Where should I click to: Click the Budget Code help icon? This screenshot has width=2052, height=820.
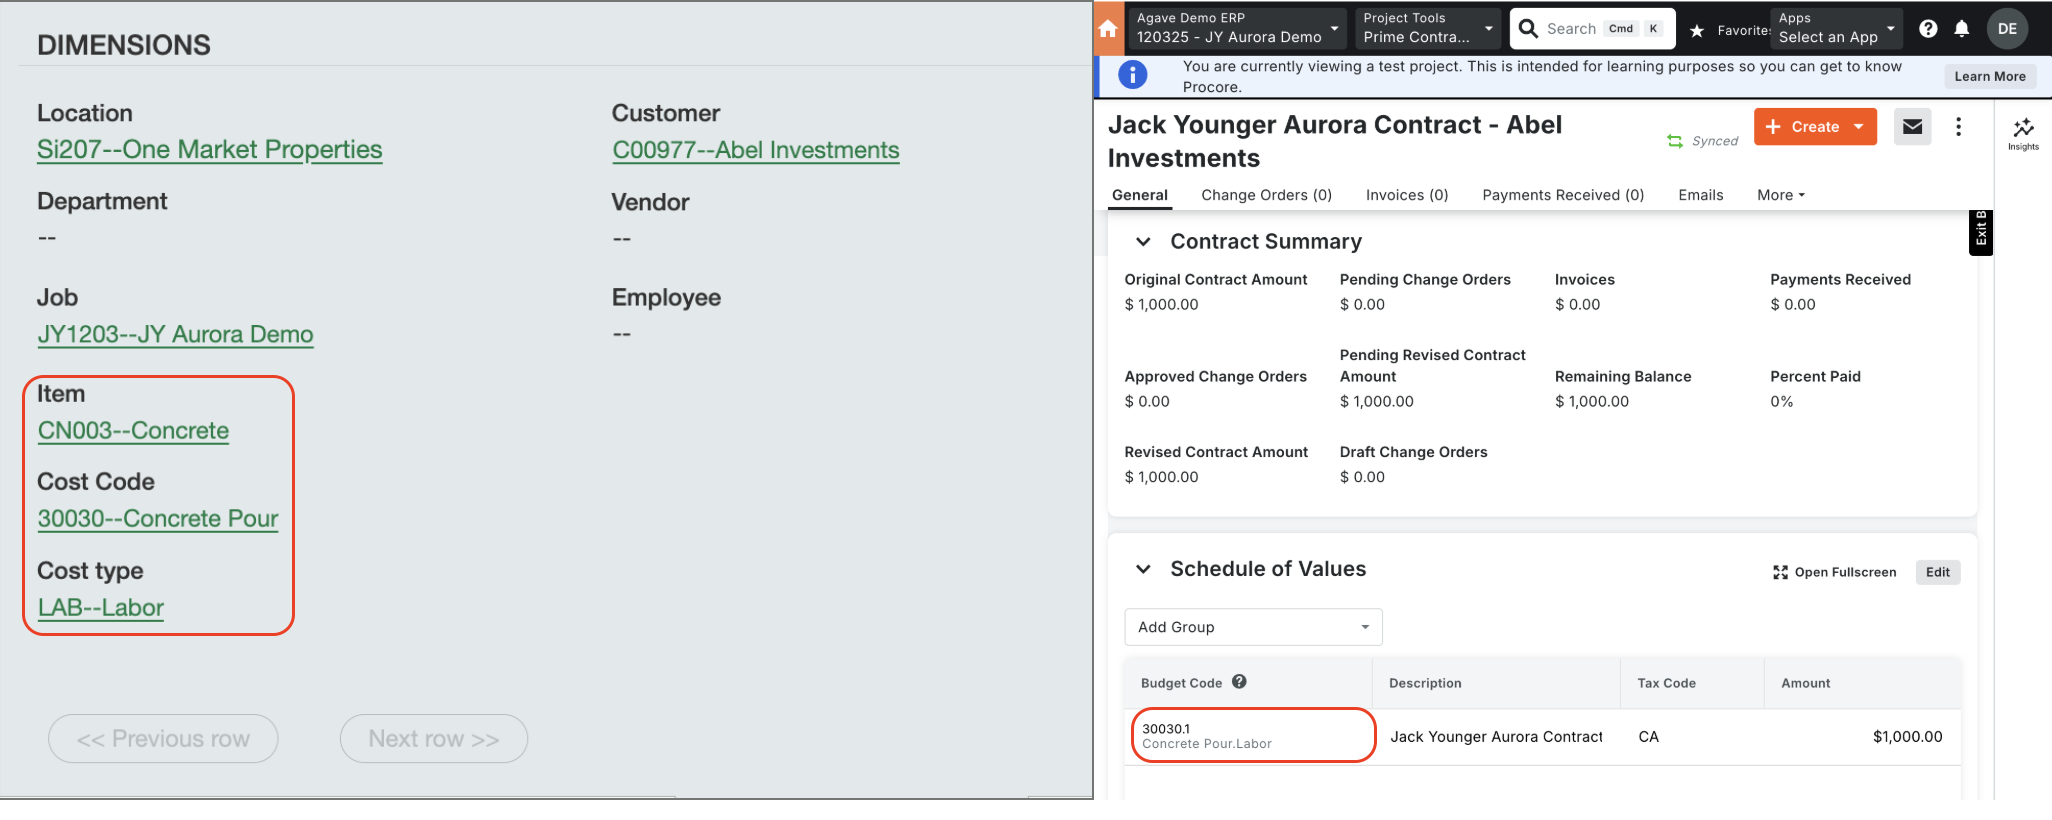click(1239, 682)
